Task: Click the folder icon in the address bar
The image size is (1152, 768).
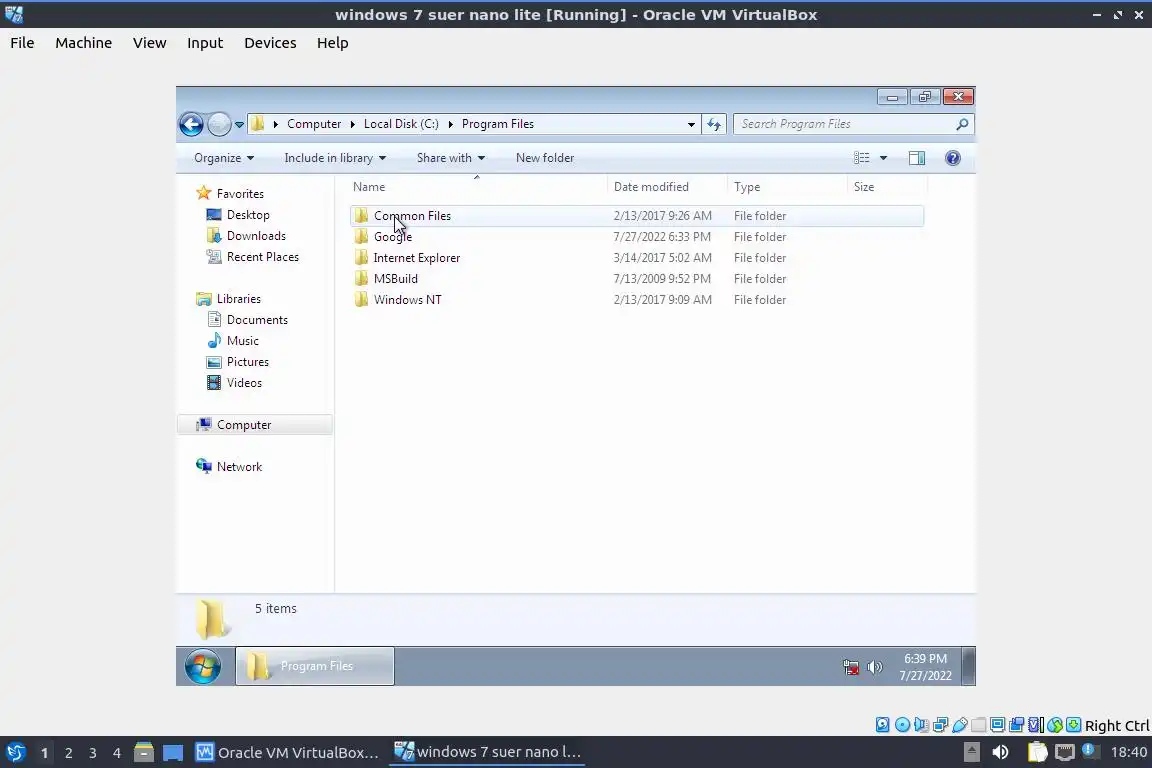Action: tap(257, 123)
